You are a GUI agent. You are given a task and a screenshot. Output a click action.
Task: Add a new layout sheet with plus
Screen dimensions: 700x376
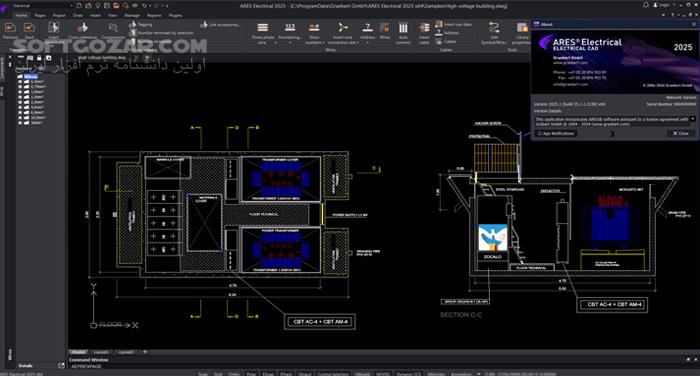click(x=144, y=352)
